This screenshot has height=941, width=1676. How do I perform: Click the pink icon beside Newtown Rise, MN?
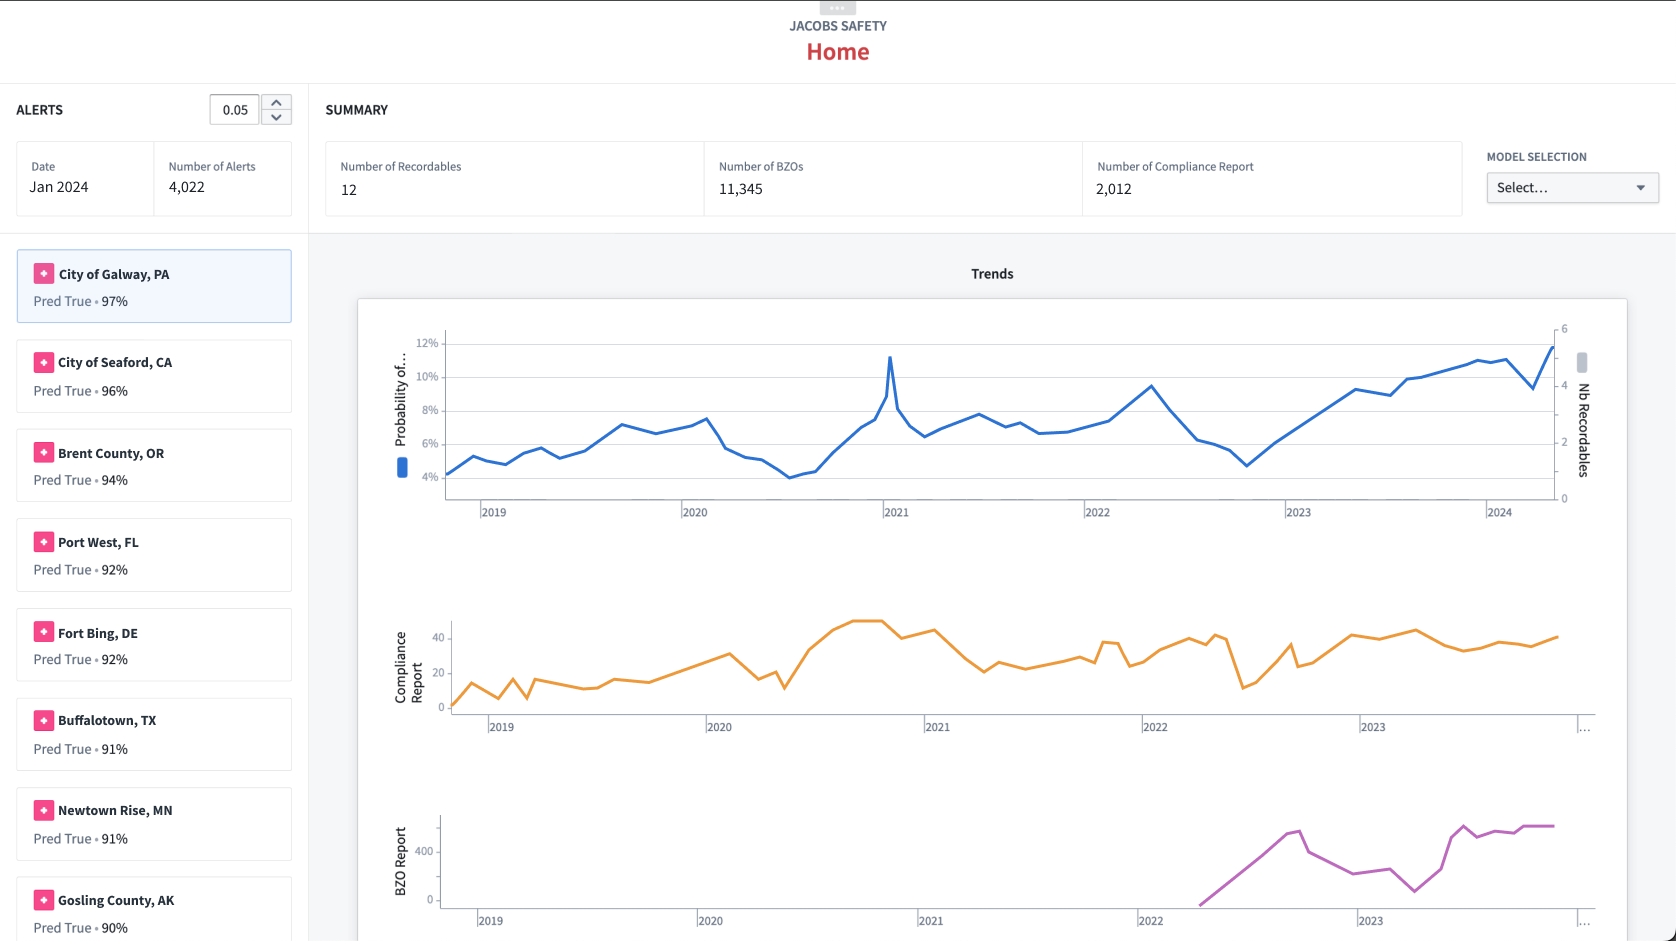(x=44, y=810)
